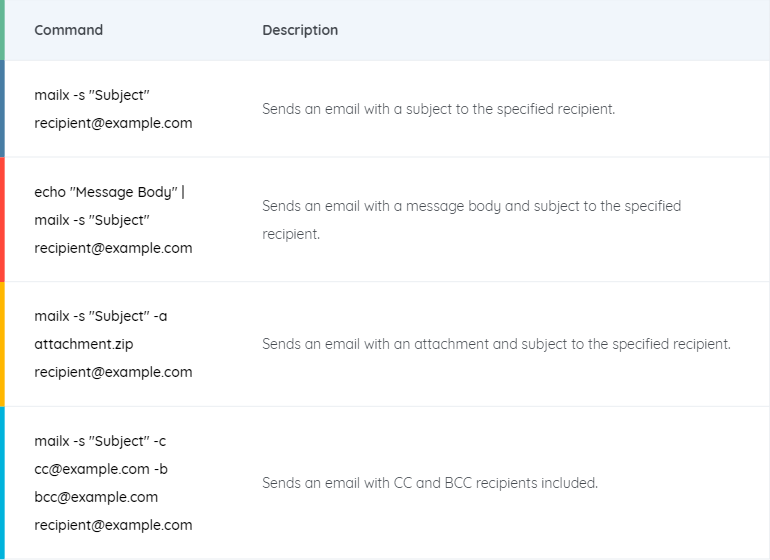Click the mailx -s "Subject" -a command line
The width and height of the screenshot is (770, 560).
(x=101, y=316)
